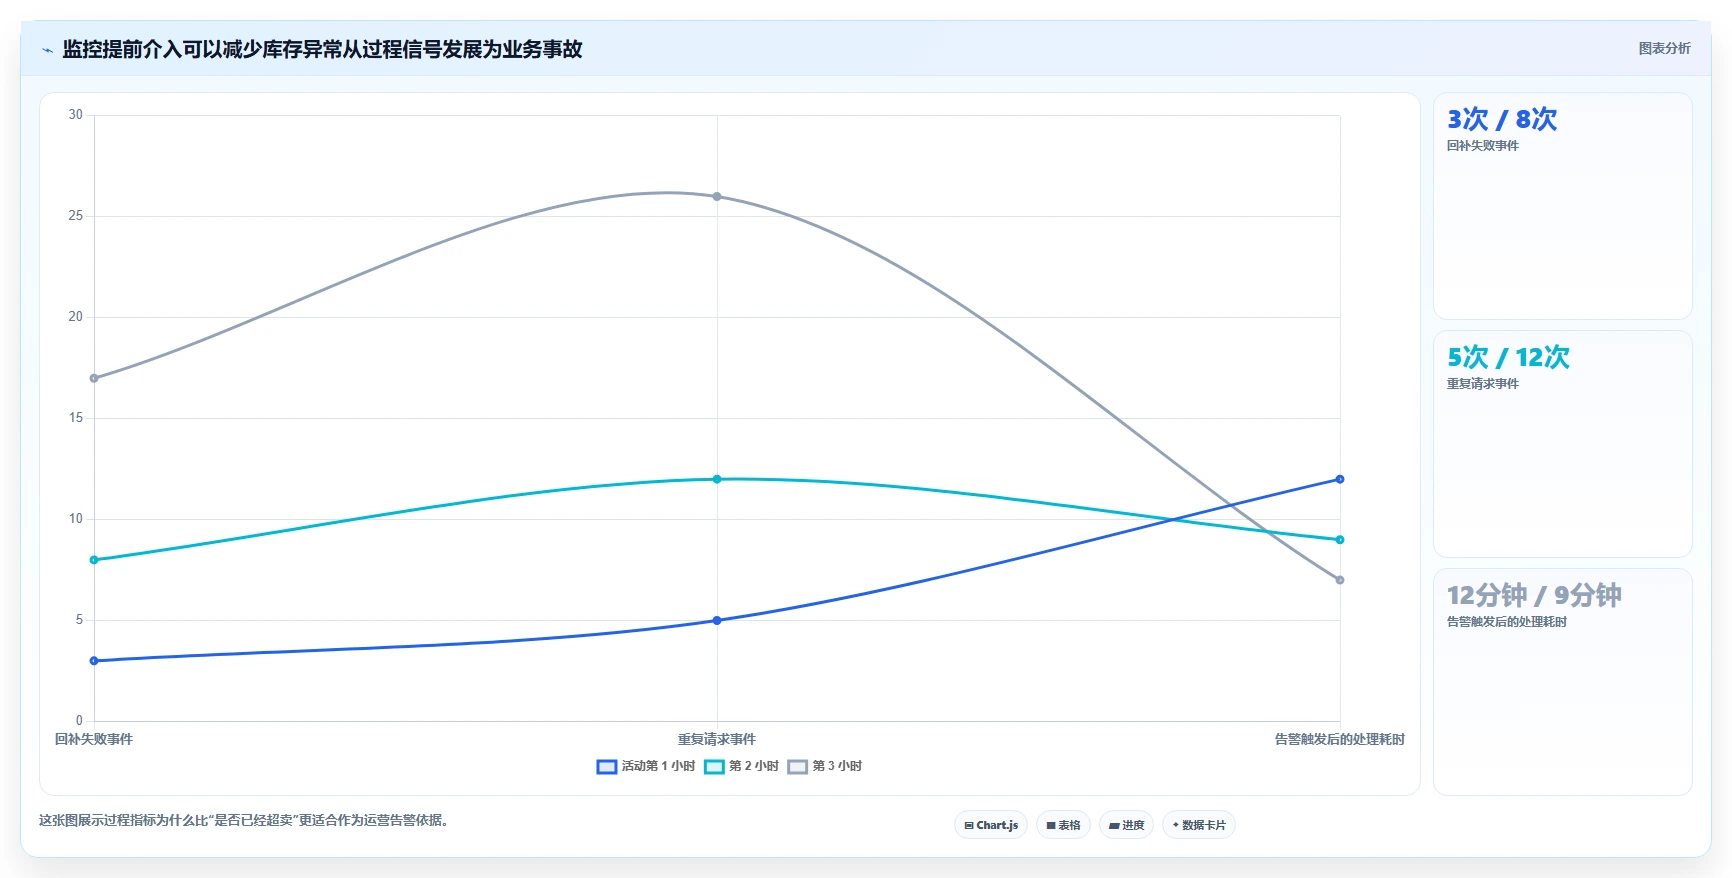
Task: Click the cyan data point at 12
Action: pyautogui.click(x=717, y=479)
